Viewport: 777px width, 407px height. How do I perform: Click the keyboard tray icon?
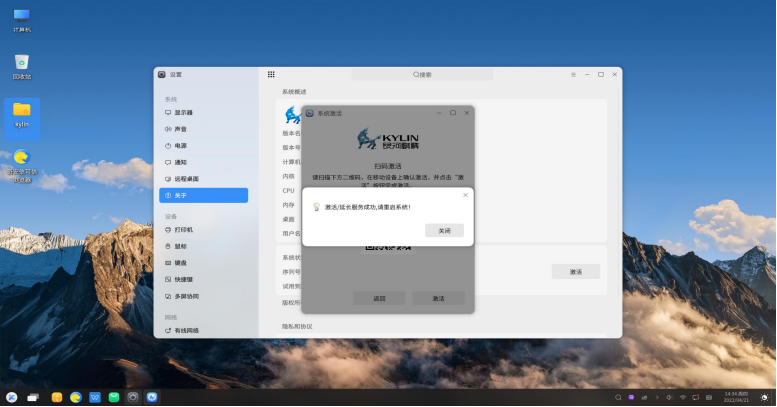[x=709, y=397]
